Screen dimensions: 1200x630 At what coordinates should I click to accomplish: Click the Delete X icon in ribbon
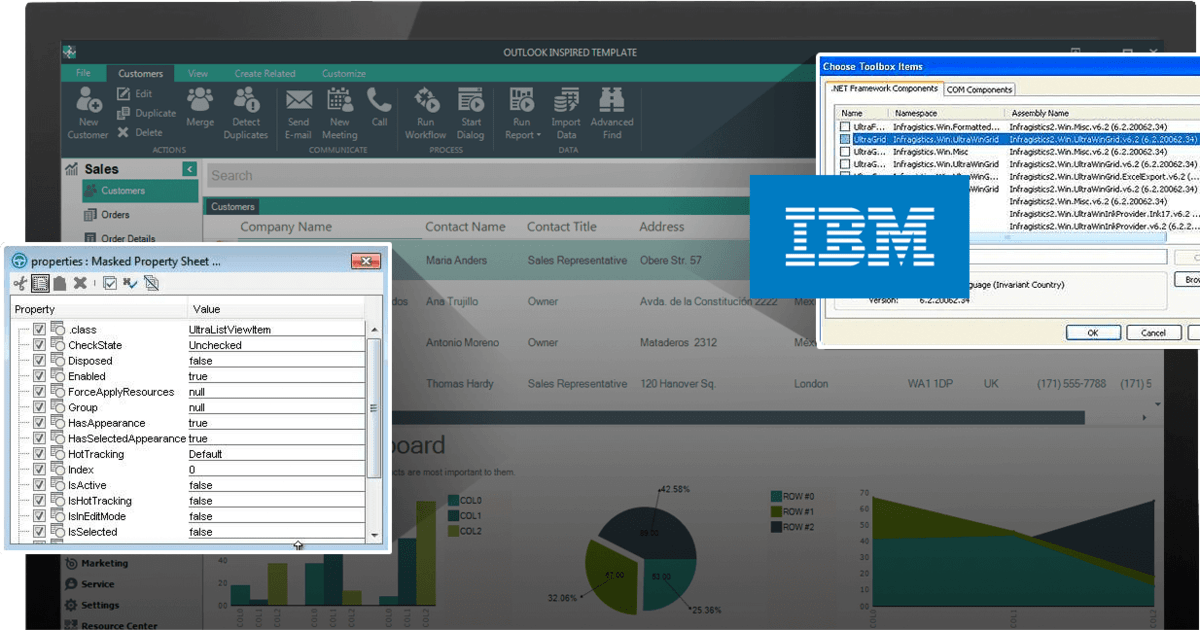(123, 132)
